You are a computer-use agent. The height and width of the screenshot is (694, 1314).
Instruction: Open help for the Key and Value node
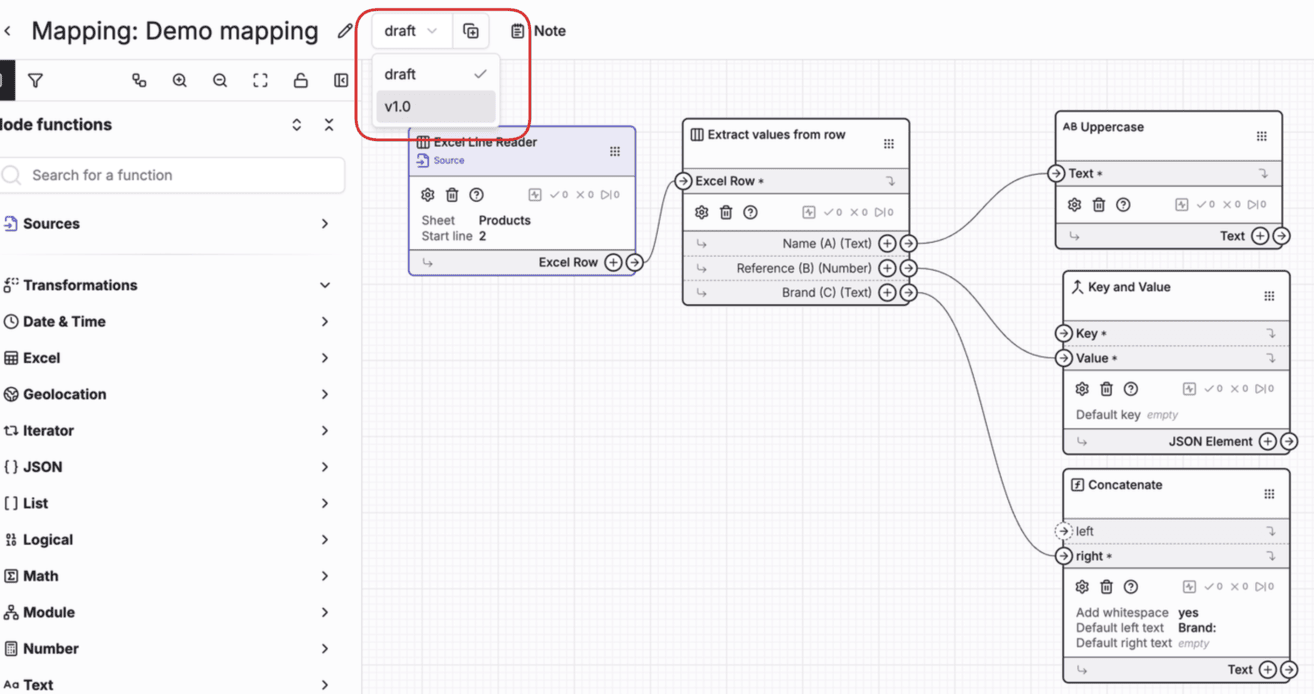1130,389
